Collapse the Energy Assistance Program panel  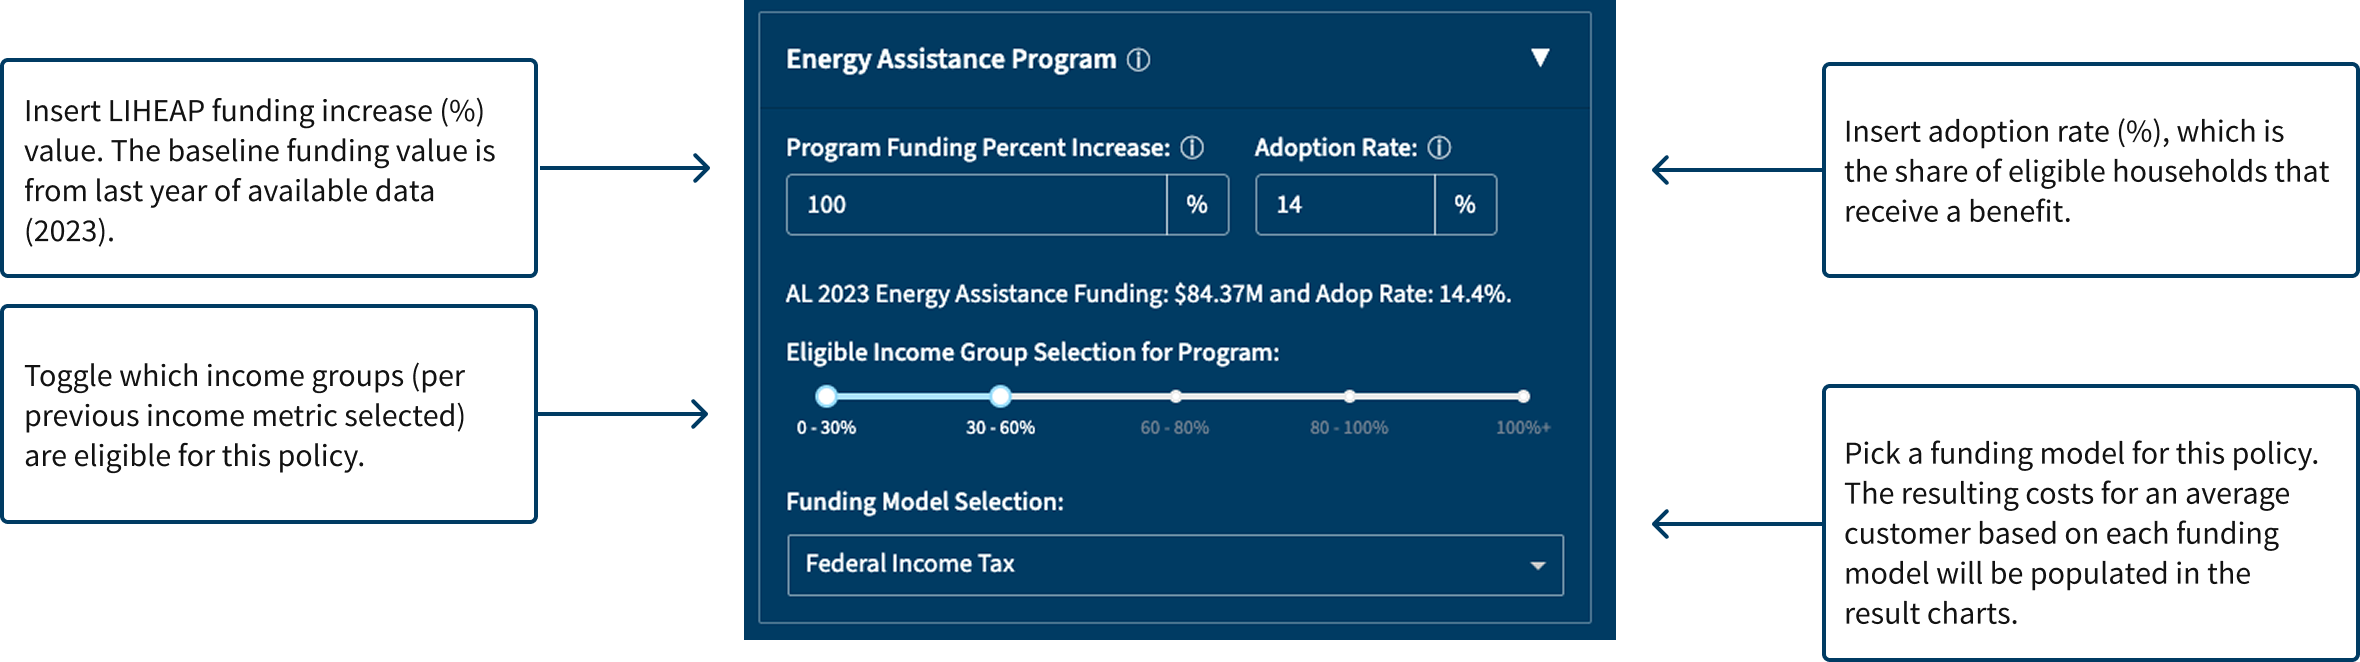coord(1540,58)
